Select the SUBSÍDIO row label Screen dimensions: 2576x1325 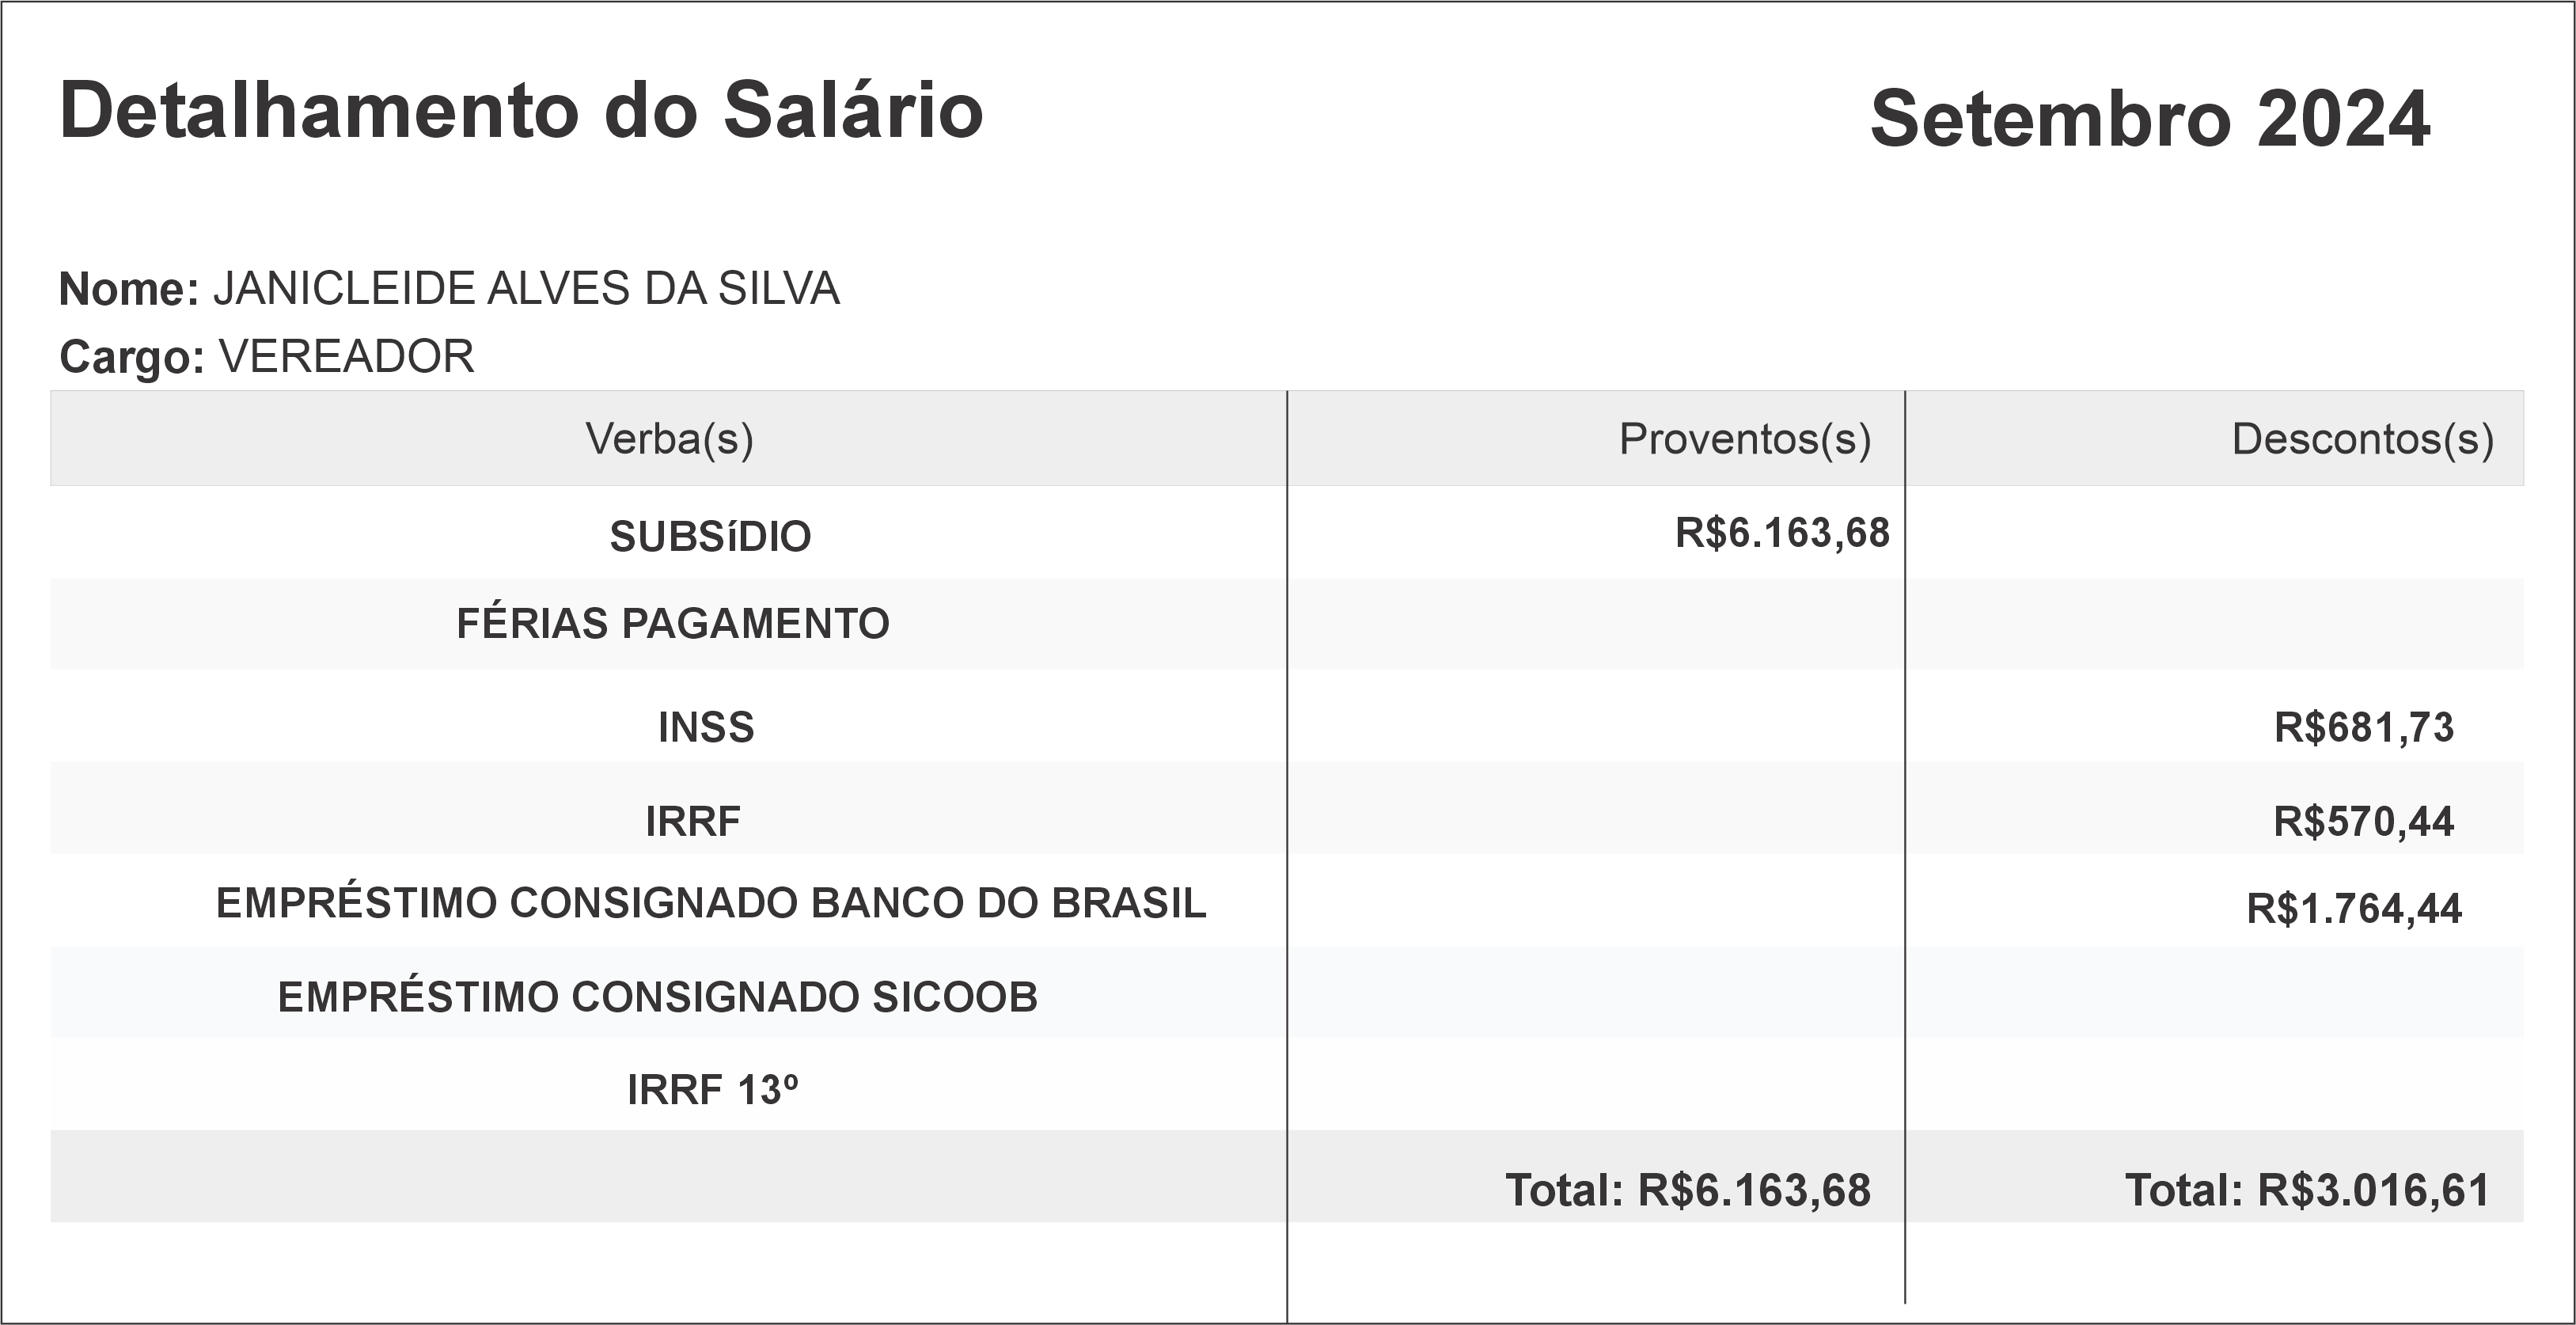tap(710, 537)
